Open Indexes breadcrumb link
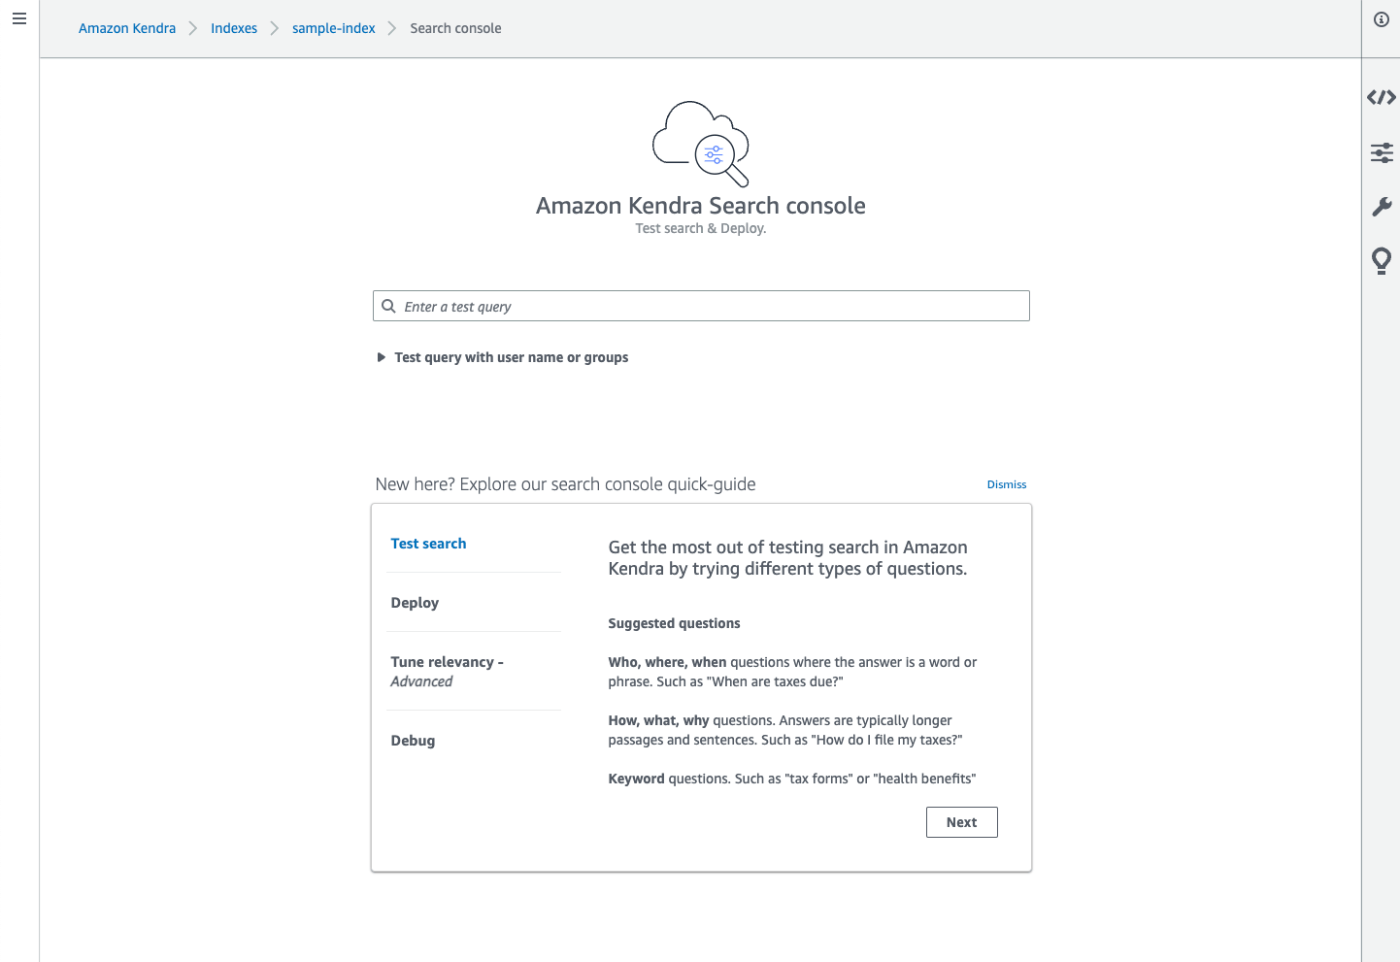Viewport: 1400px width, 962px height. point(234,28)
